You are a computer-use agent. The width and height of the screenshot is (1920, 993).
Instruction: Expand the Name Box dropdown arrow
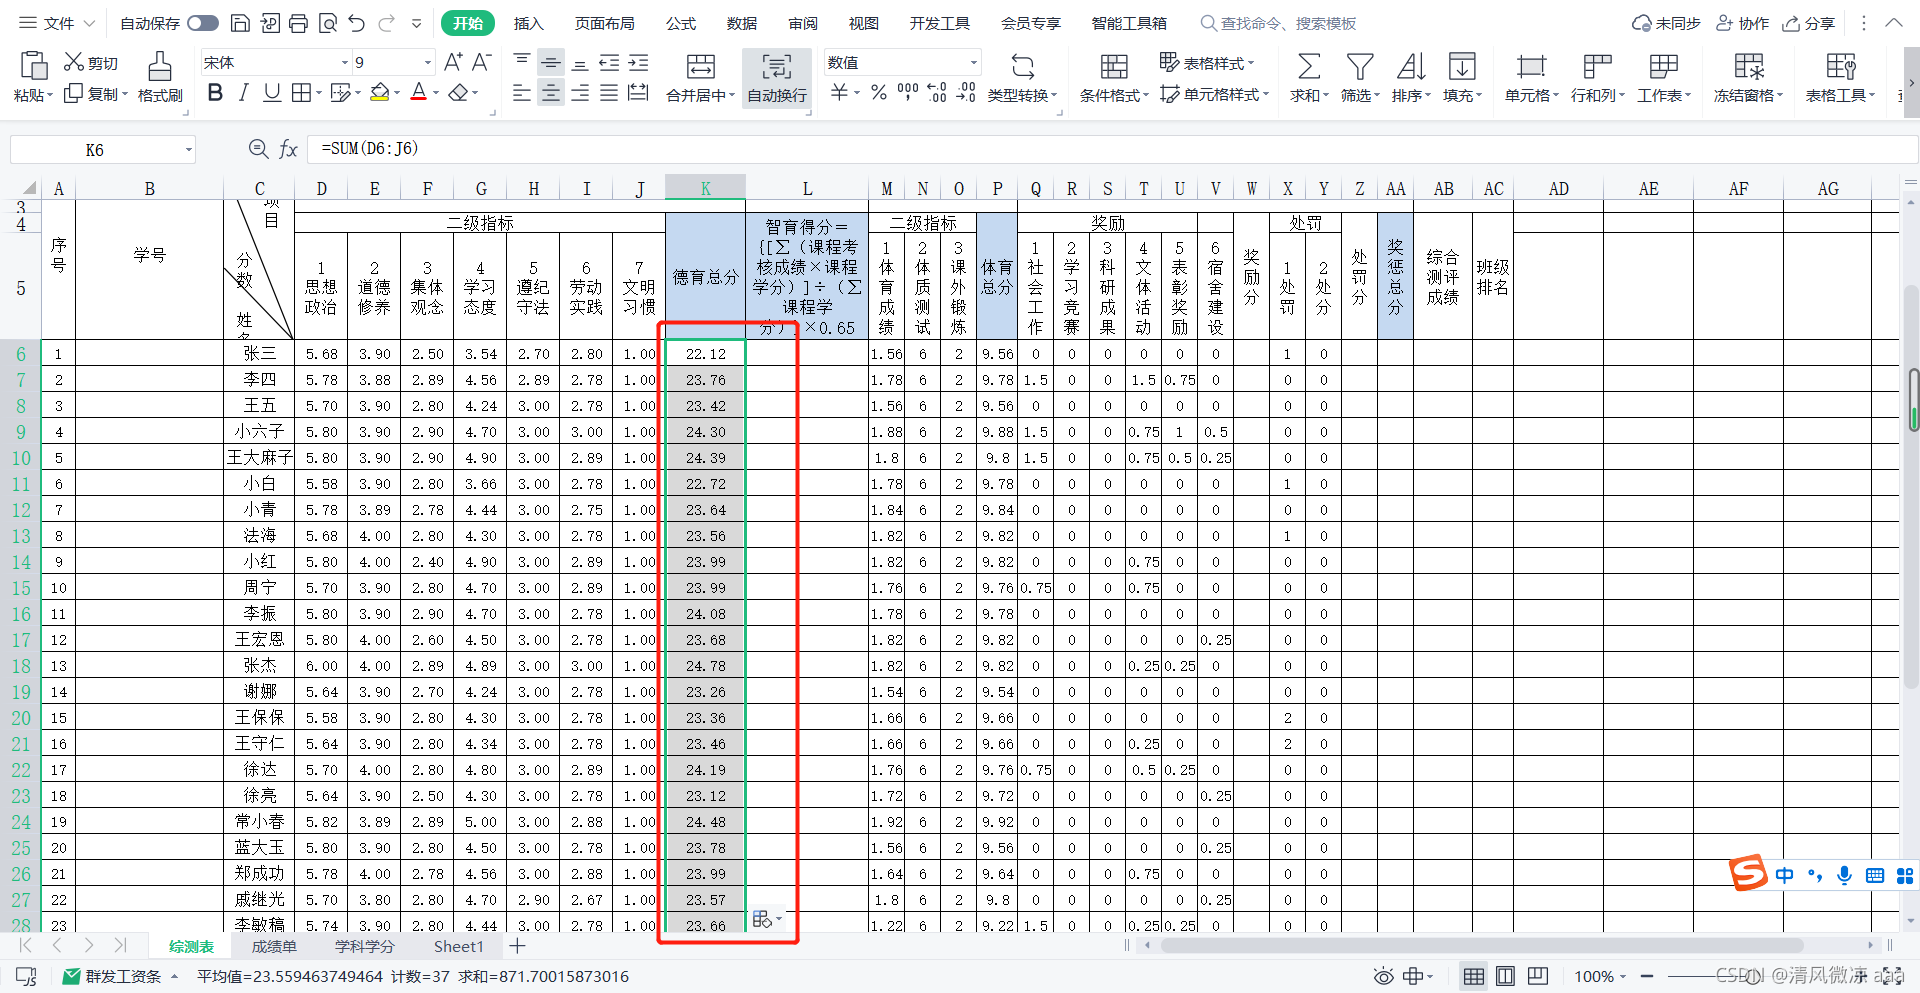pyautogui.click(x=188, y=150)
